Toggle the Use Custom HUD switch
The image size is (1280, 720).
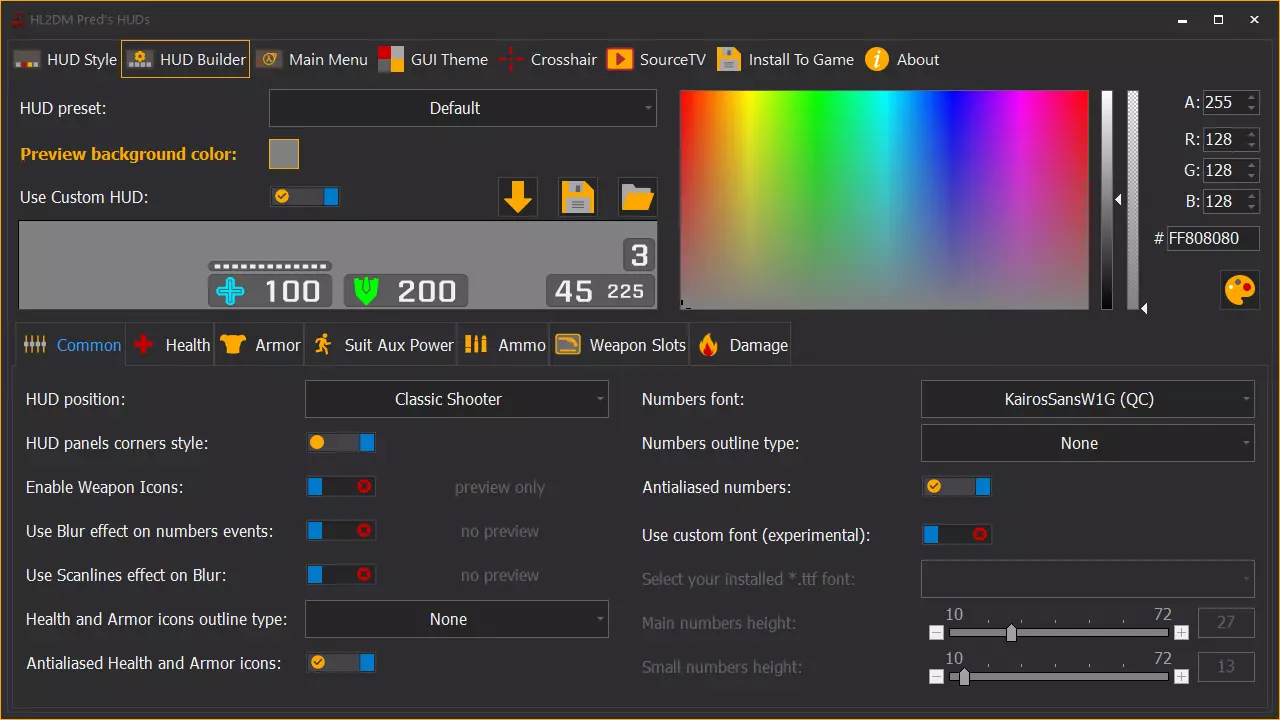click(x=305, y=196)
